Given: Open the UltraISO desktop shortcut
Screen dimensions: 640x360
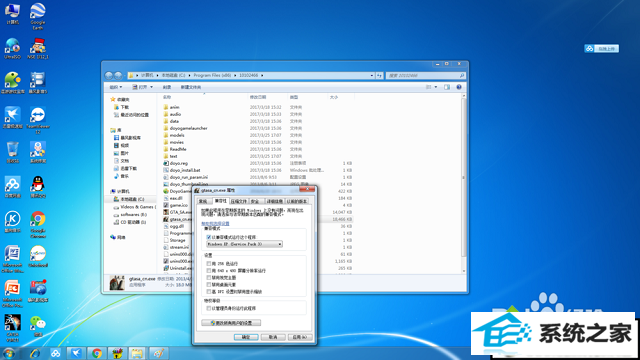Looking at the screenshot, I should click(12, 48).
